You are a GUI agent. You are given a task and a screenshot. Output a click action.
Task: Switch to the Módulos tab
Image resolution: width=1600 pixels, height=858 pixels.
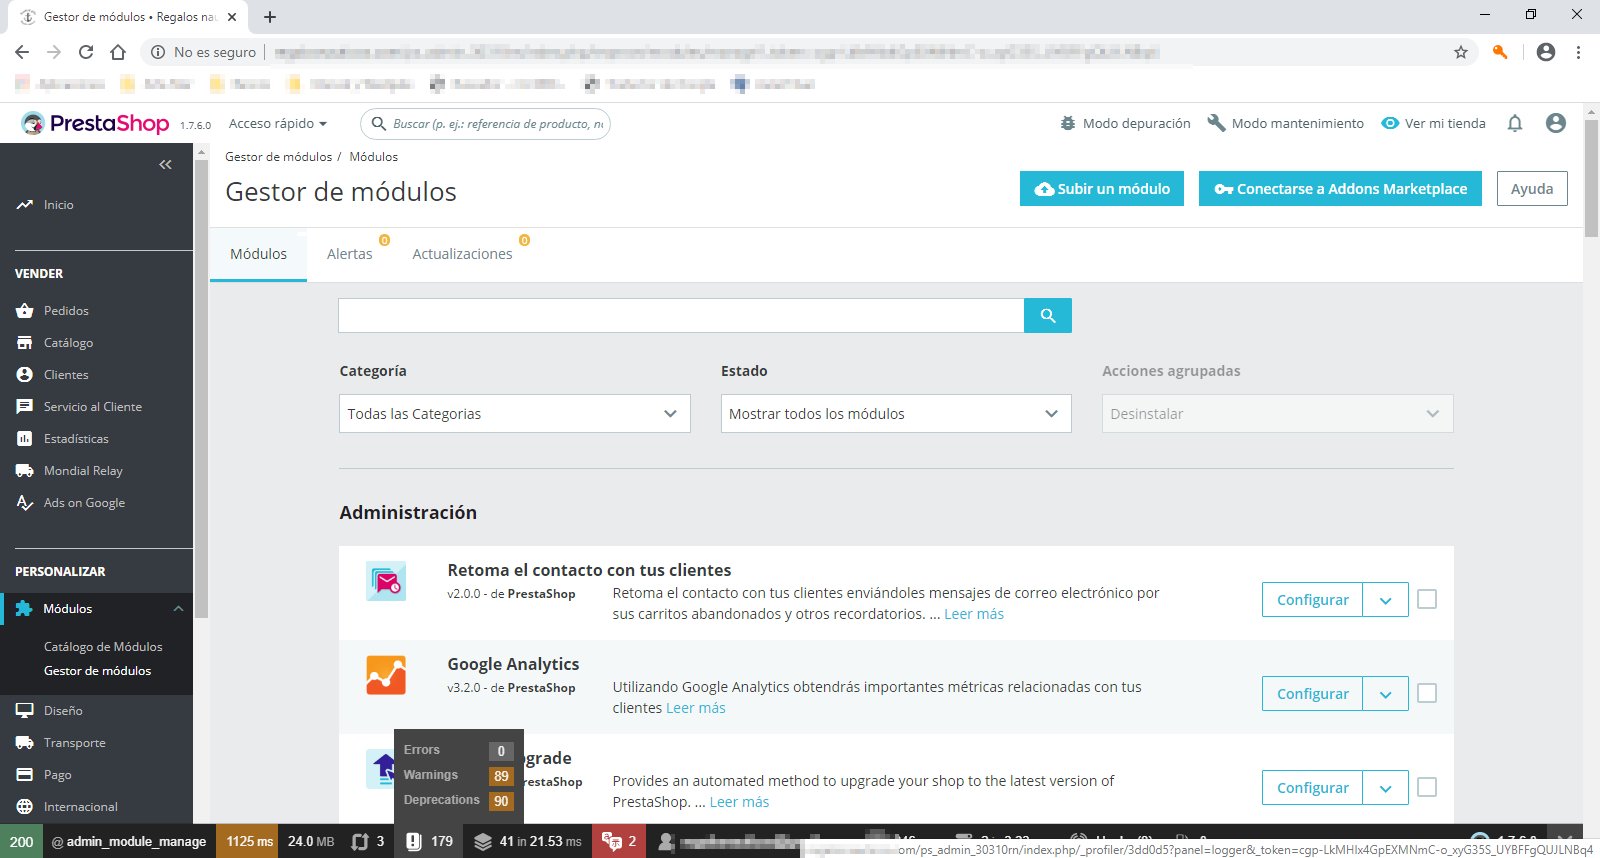coord(258,254)
